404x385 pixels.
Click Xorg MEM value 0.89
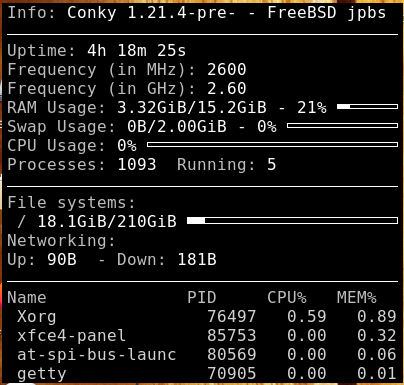point(377,317)
